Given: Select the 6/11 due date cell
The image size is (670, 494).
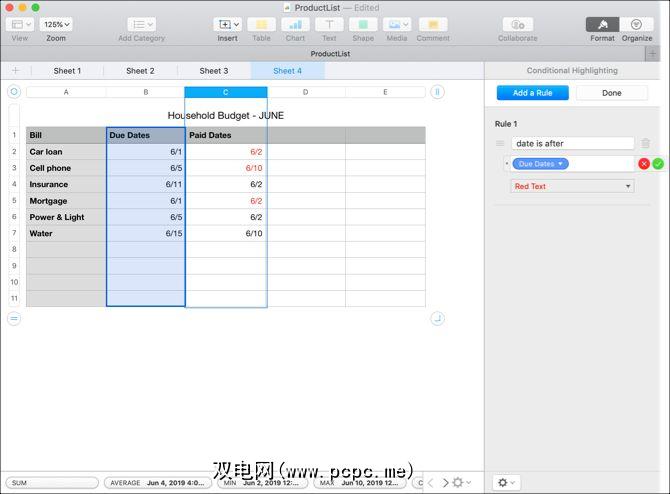Looking at the screenshot, I should [x=146, y=184].
